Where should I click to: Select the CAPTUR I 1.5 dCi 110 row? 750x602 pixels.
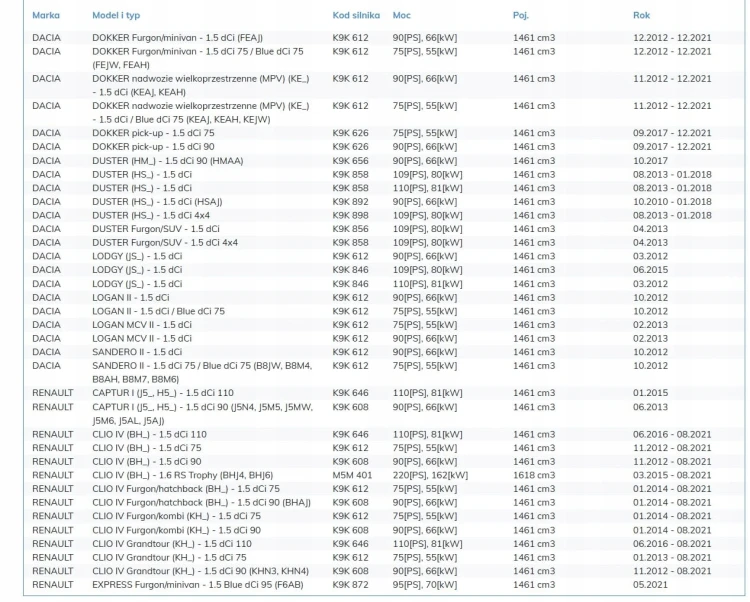click(384, 393)
